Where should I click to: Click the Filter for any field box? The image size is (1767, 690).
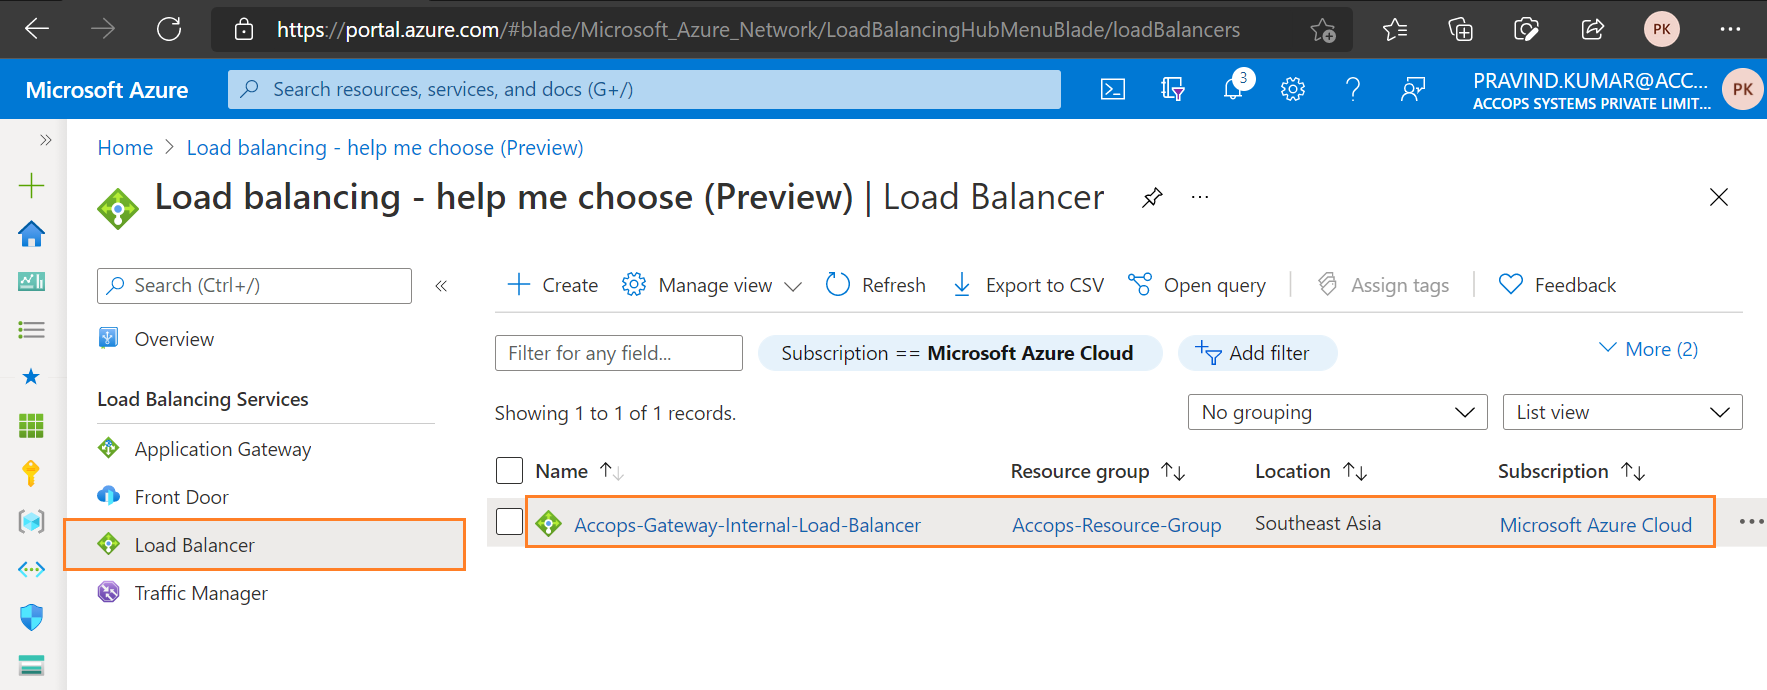pyautogui.click(x=619, y=353)
